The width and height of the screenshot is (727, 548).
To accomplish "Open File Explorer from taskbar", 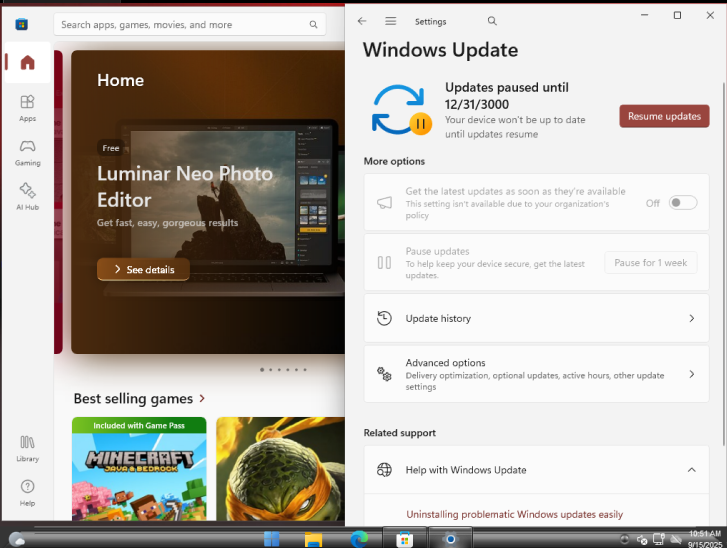I will 313,539.
